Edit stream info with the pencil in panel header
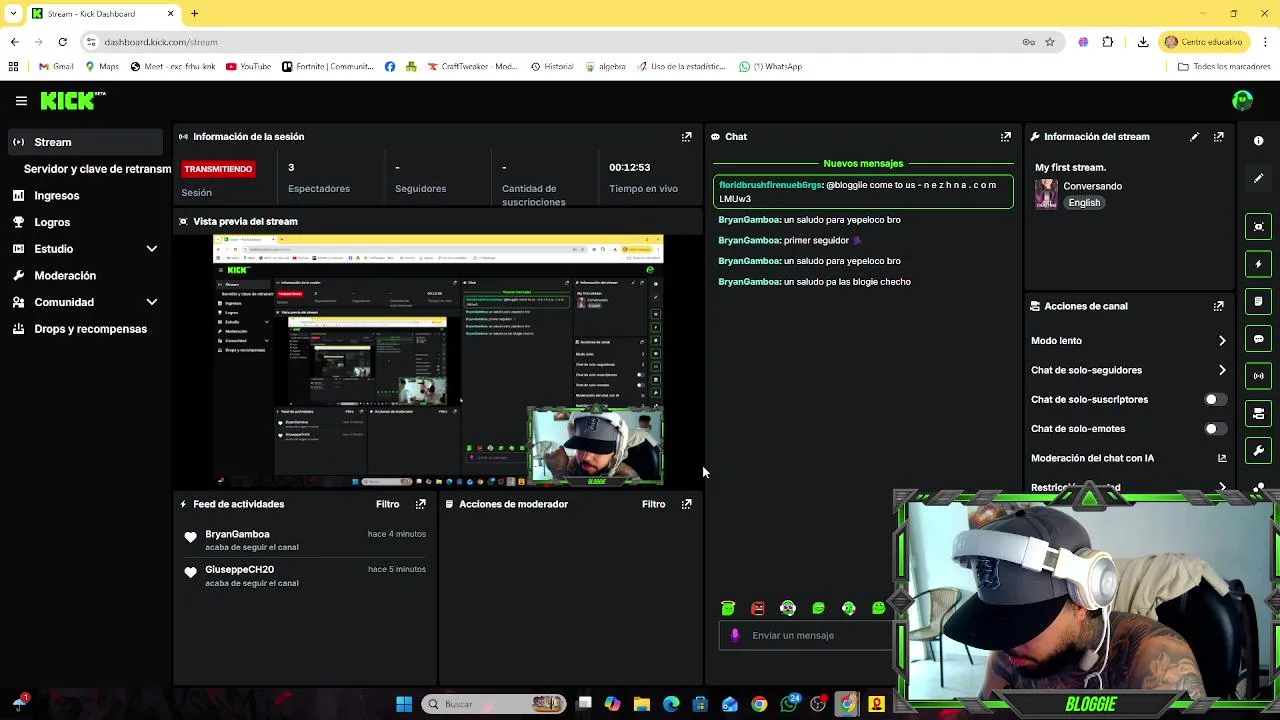The height and width of the screenshot is (720, 1280). click(1194, 137)
